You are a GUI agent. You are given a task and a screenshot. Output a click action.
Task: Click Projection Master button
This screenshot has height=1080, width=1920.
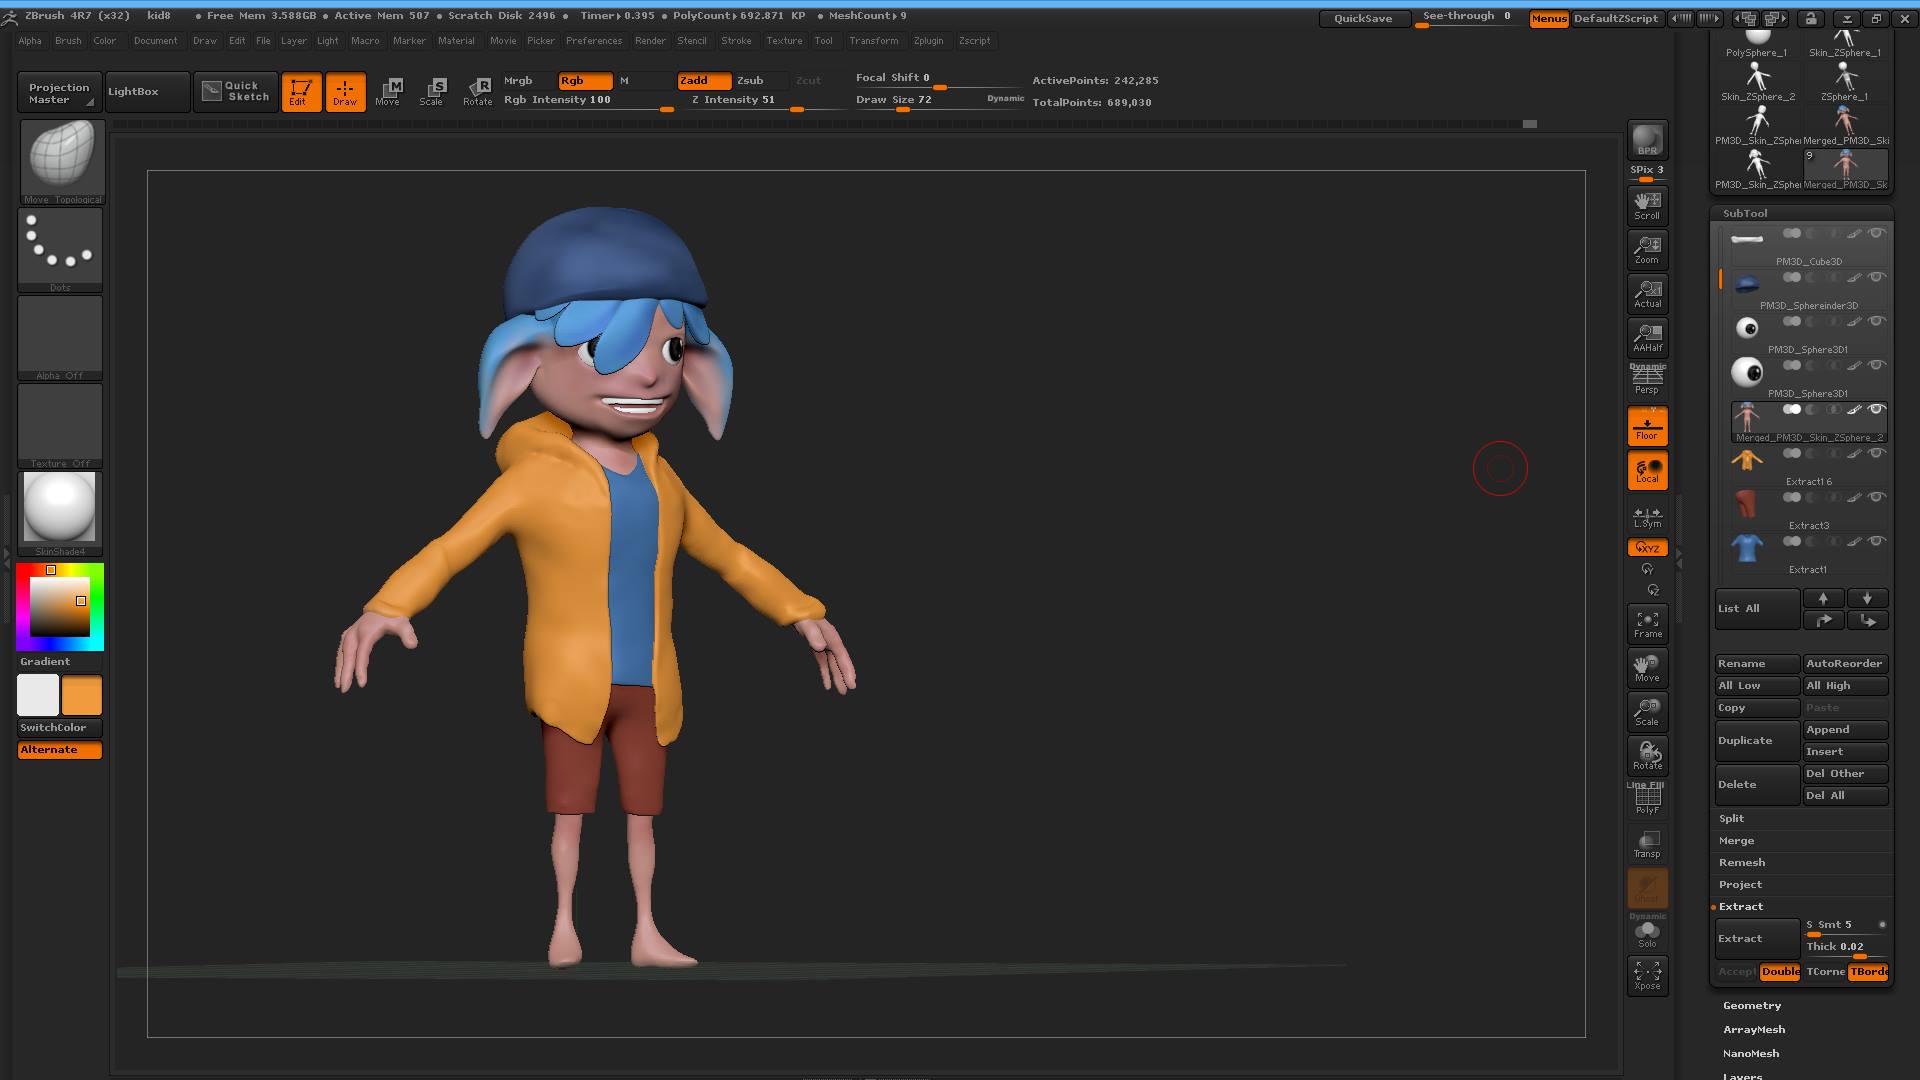coord(59,93)
